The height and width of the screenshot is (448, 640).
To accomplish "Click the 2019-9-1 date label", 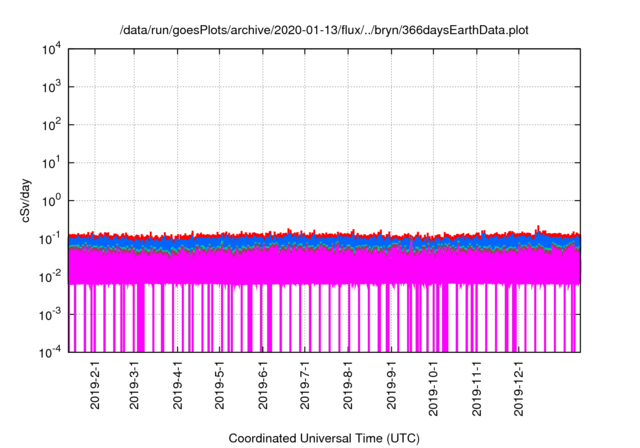I will point(391,385).
